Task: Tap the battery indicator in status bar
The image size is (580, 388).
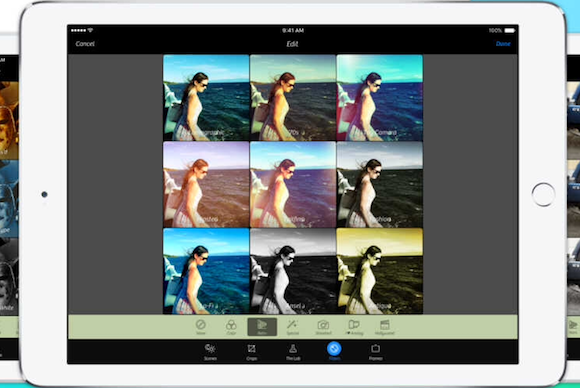Action: click(x=510, y=30)
